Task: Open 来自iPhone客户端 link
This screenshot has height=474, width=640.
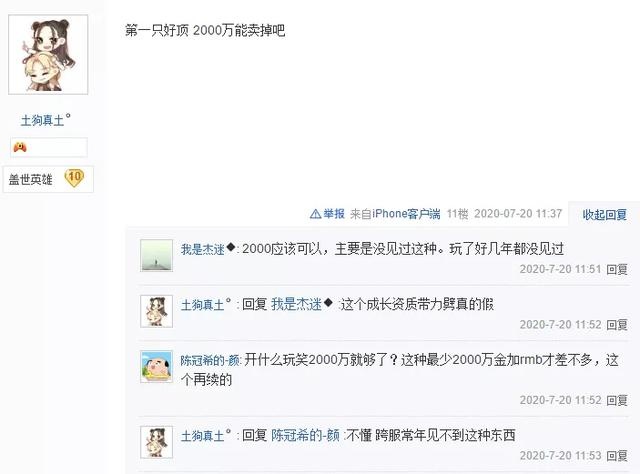Action: (395, 214)
